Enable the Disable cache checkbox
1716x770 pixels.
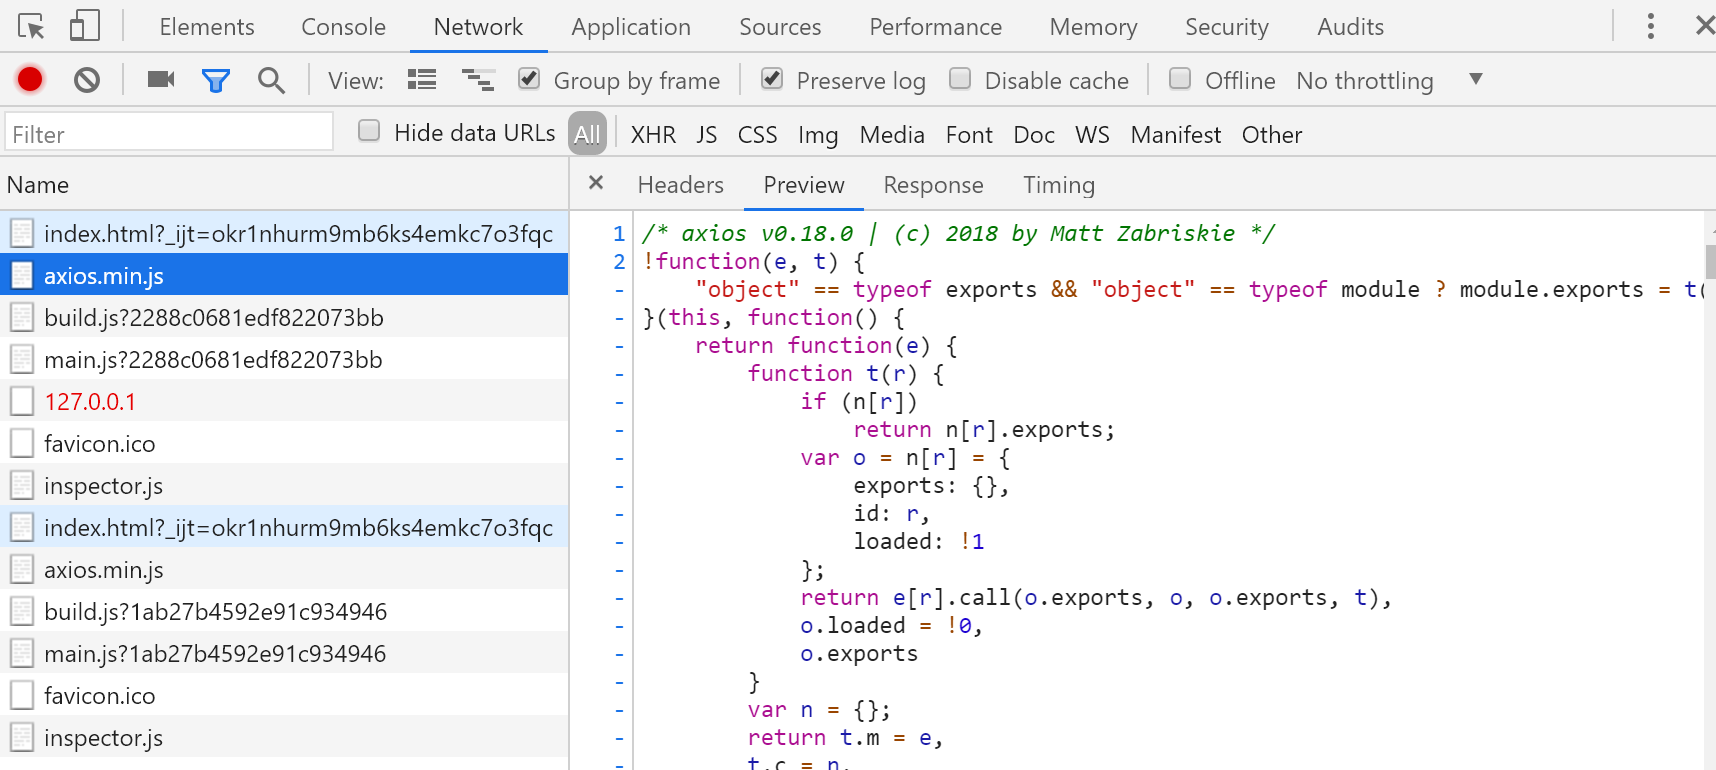960,79
